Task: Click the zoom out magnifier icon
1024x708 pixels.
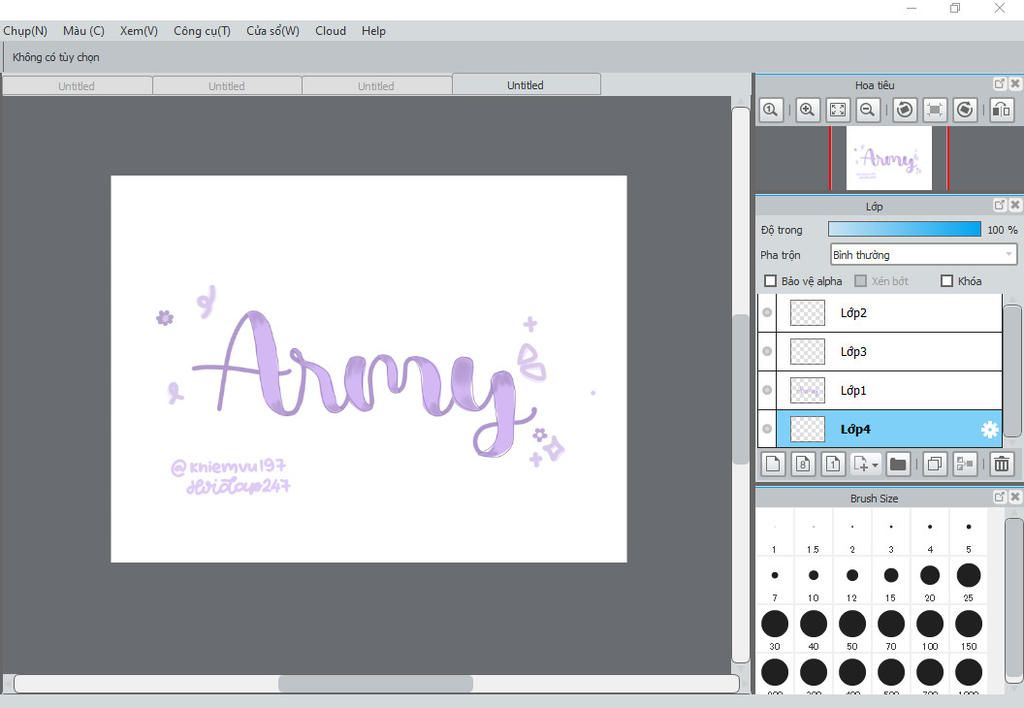Action: click(868, 110)
